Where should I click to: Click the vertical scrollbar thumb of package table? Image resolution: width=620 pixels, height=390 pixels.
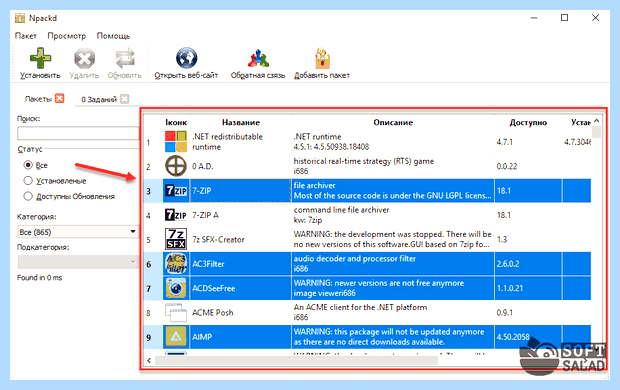[597, 132]
